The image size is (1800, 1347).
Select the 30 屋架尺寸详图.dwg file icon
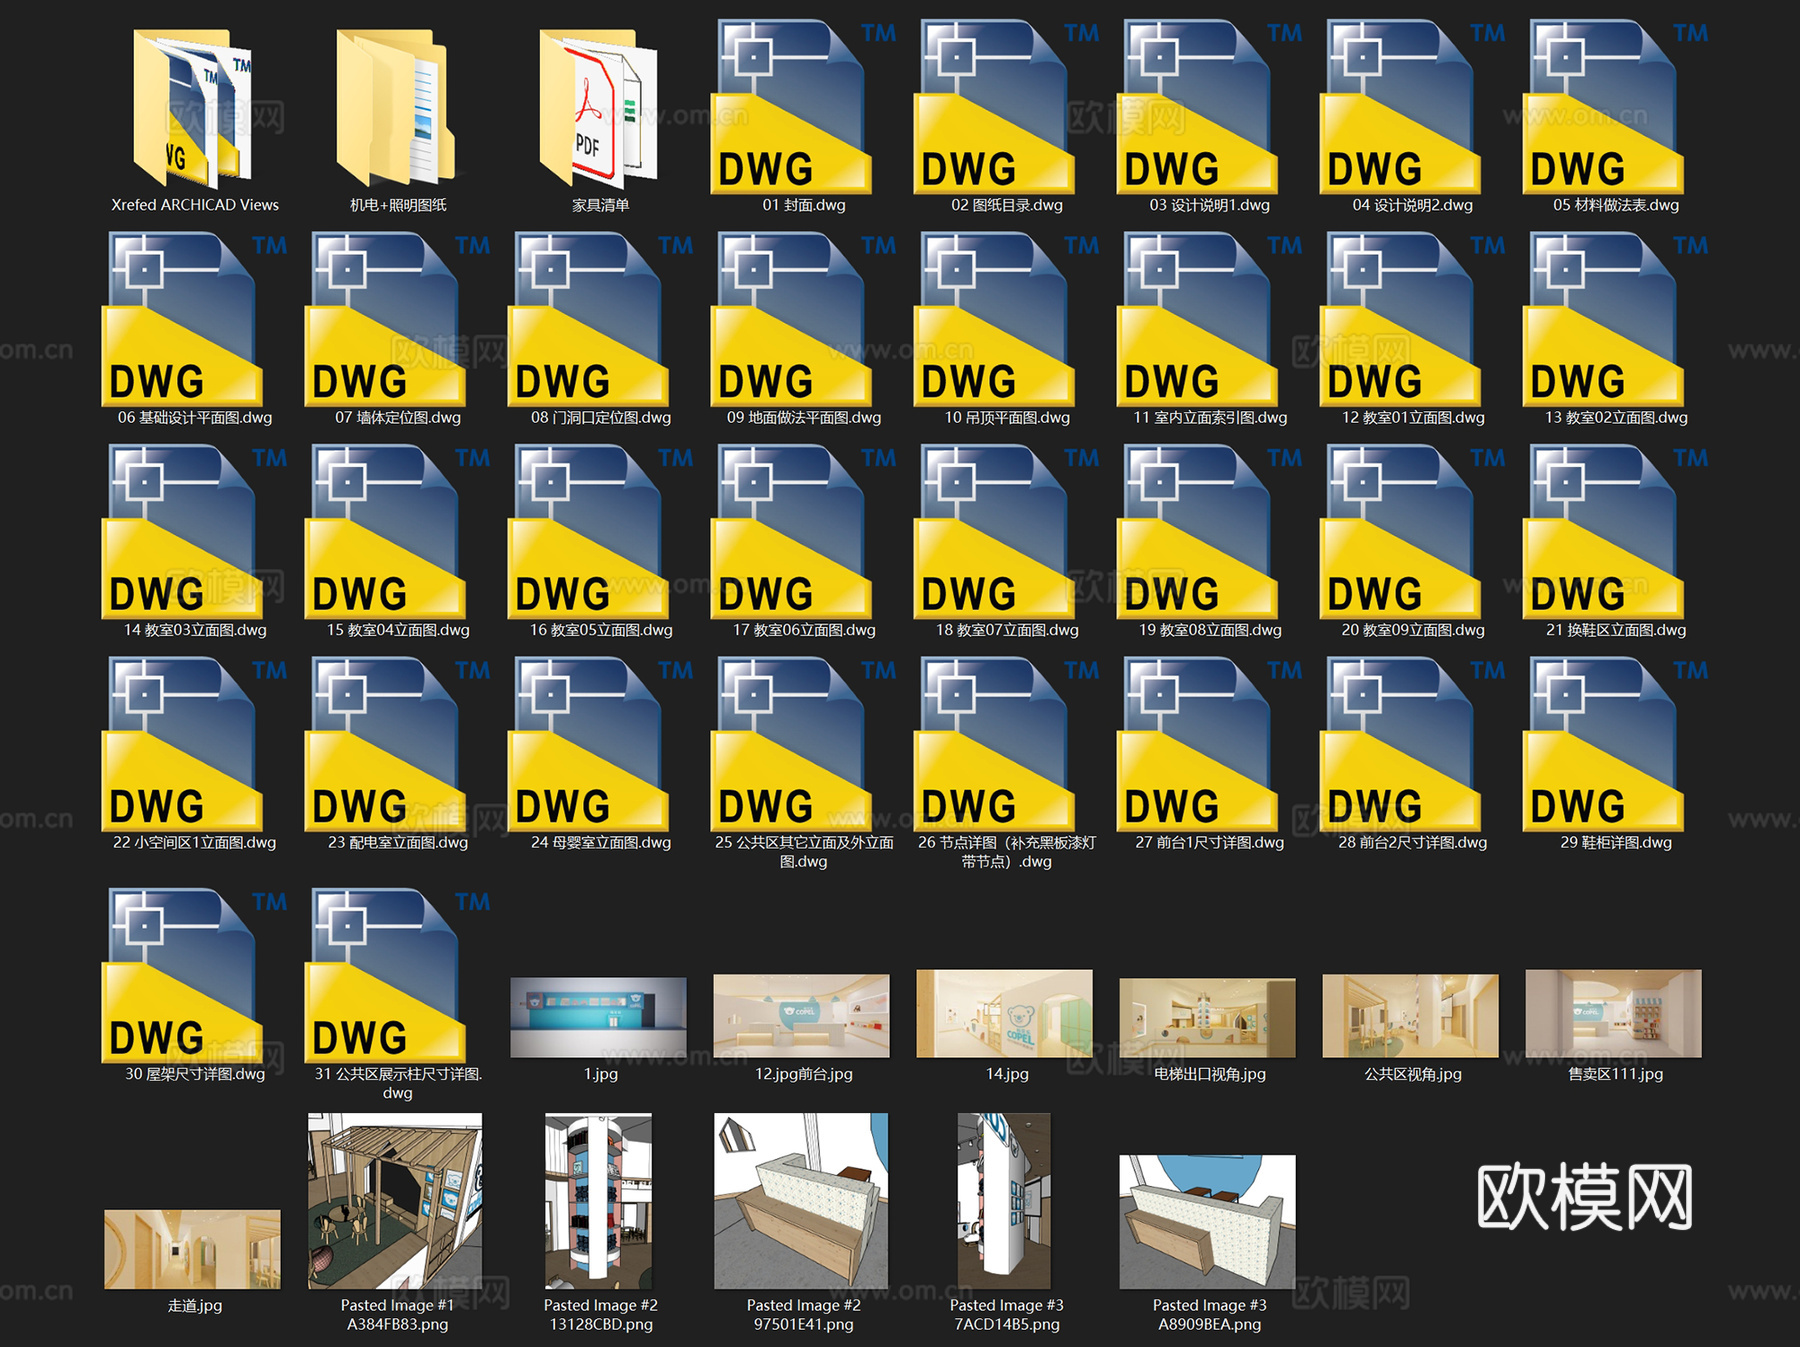182,976
